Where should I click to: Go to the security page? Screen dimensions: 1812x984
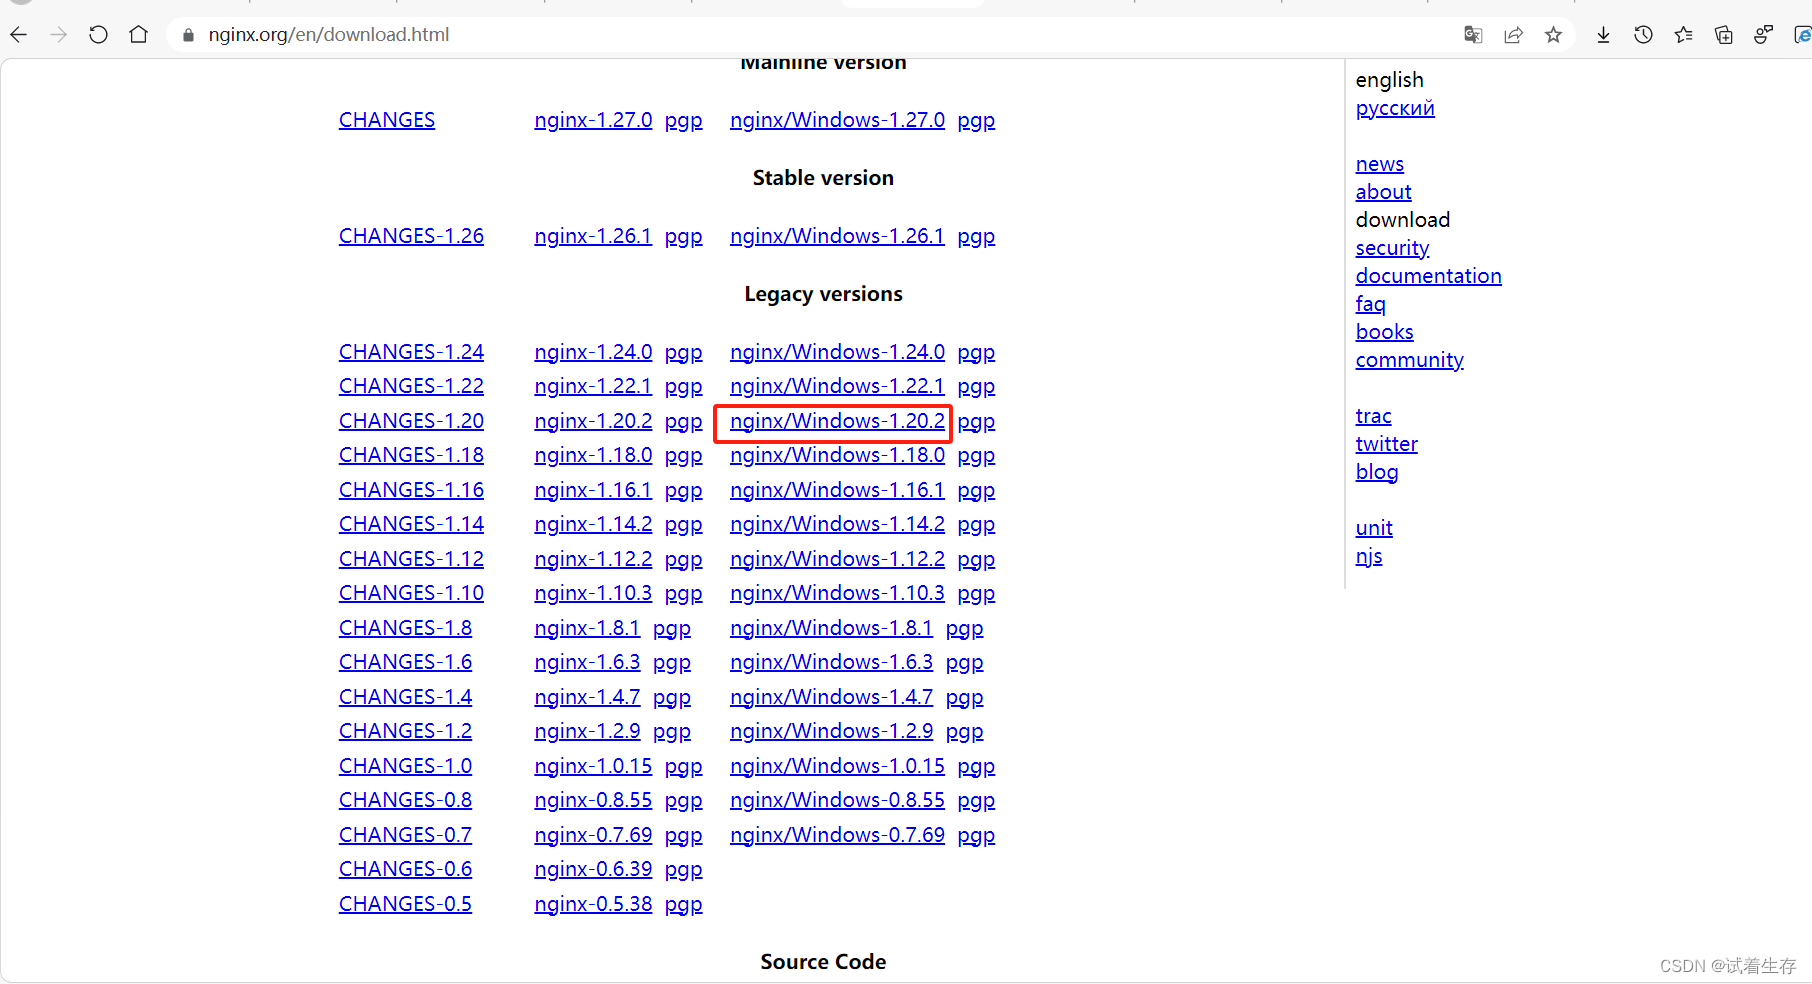[x=1392, y=248]
